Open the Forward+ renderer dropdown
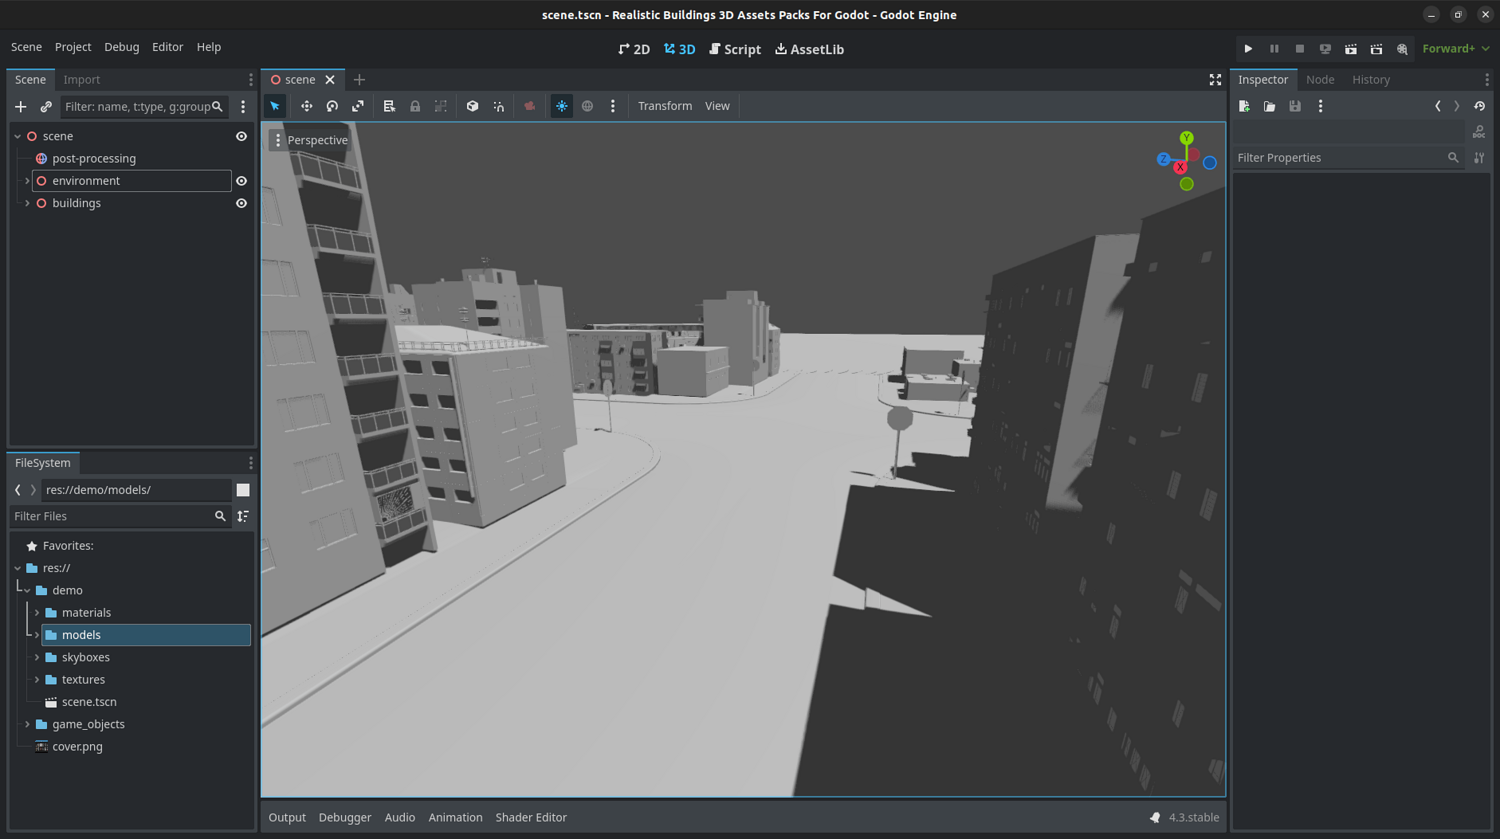Screen dimensions: 1500x839 (x=1456, y=49)
